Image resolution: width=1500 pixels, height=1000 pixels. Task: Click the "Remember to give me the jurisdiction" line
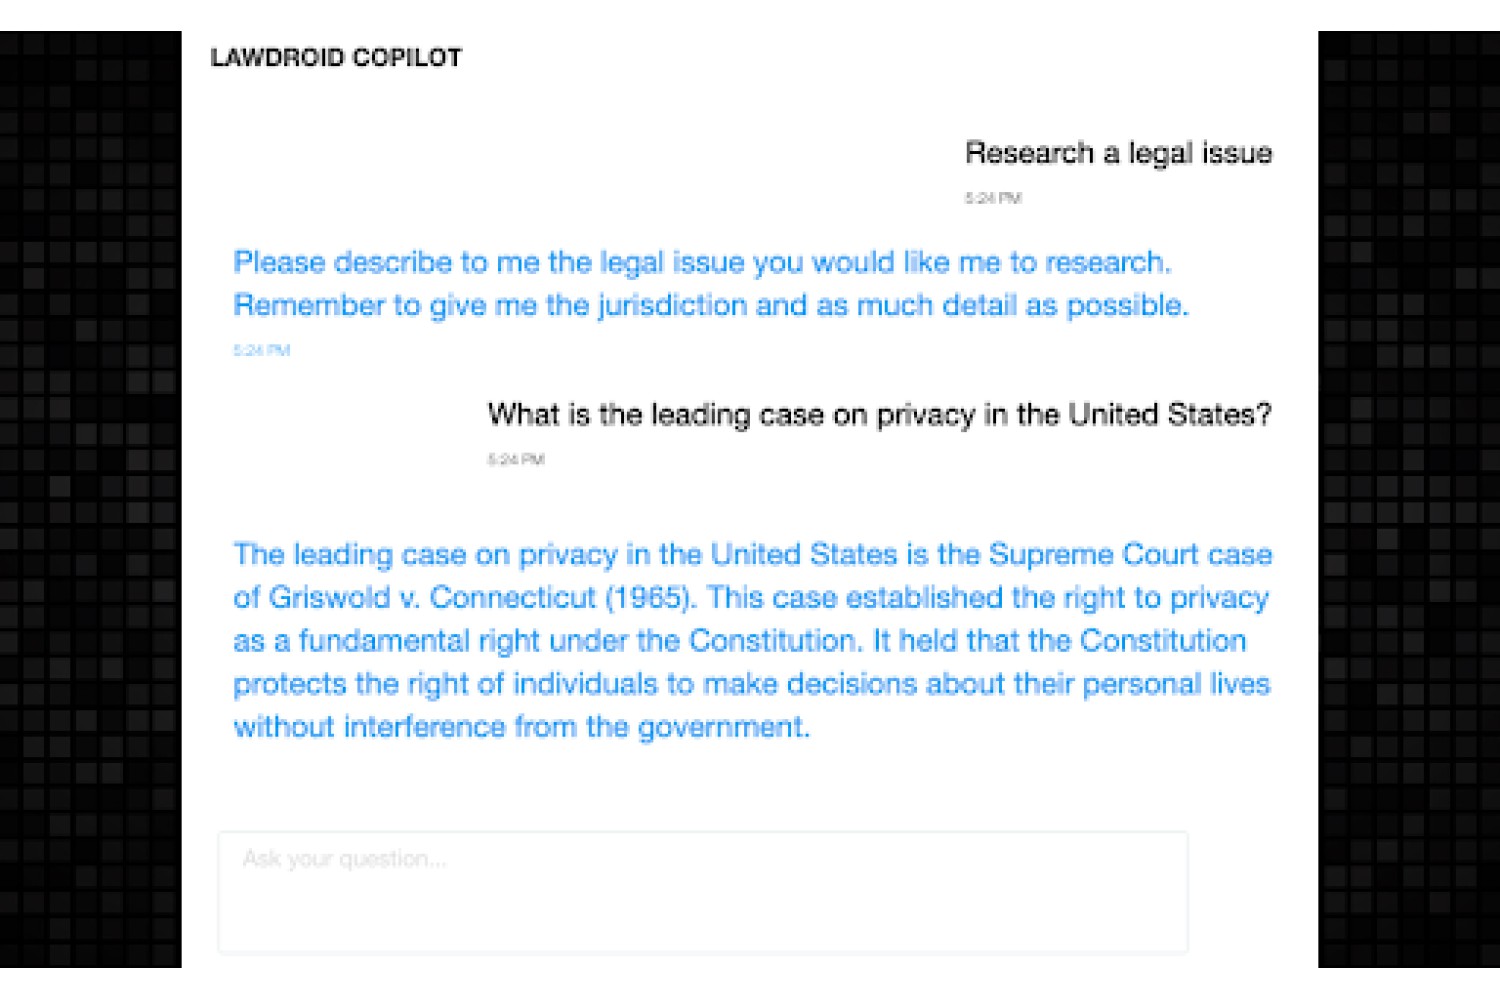[x=711, y=305]
